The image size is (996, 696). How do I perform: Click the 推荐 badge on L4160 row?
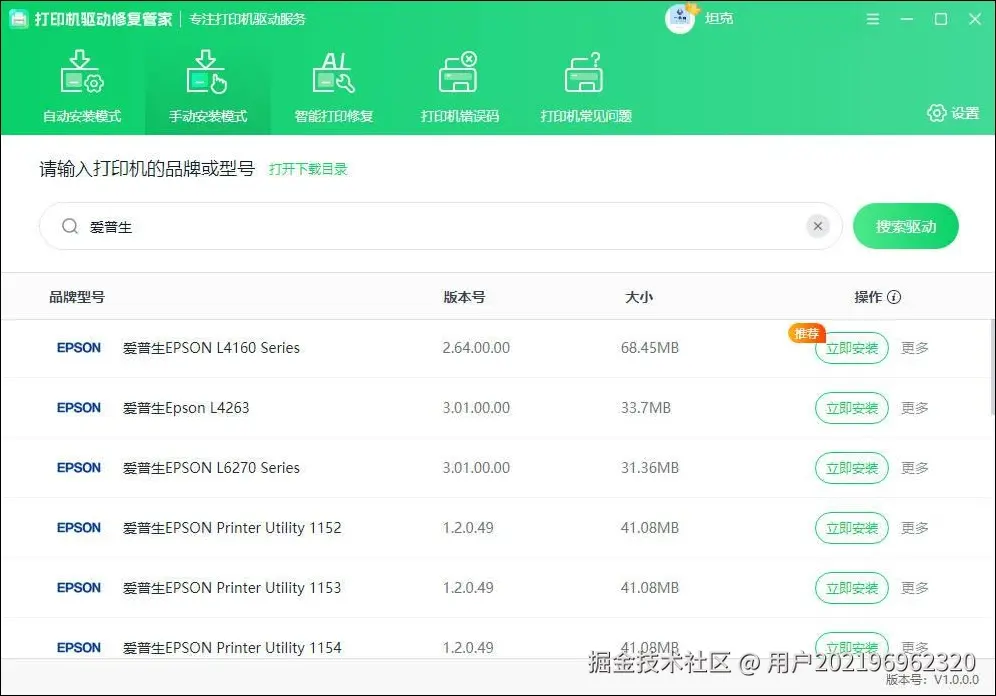pyautogui.click(x=807, y=333)
